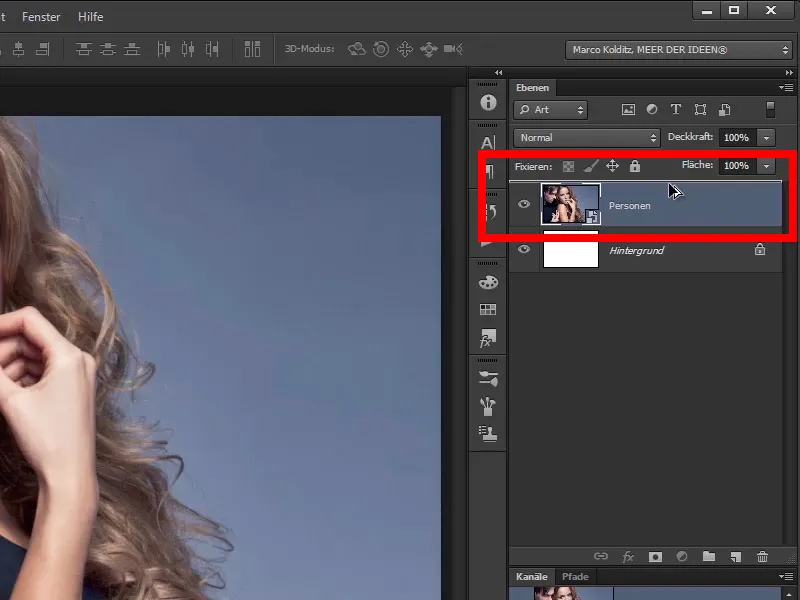
Task: Open the Art filter type dropdown
Action: pyautogui.click(x=551, y=110)
